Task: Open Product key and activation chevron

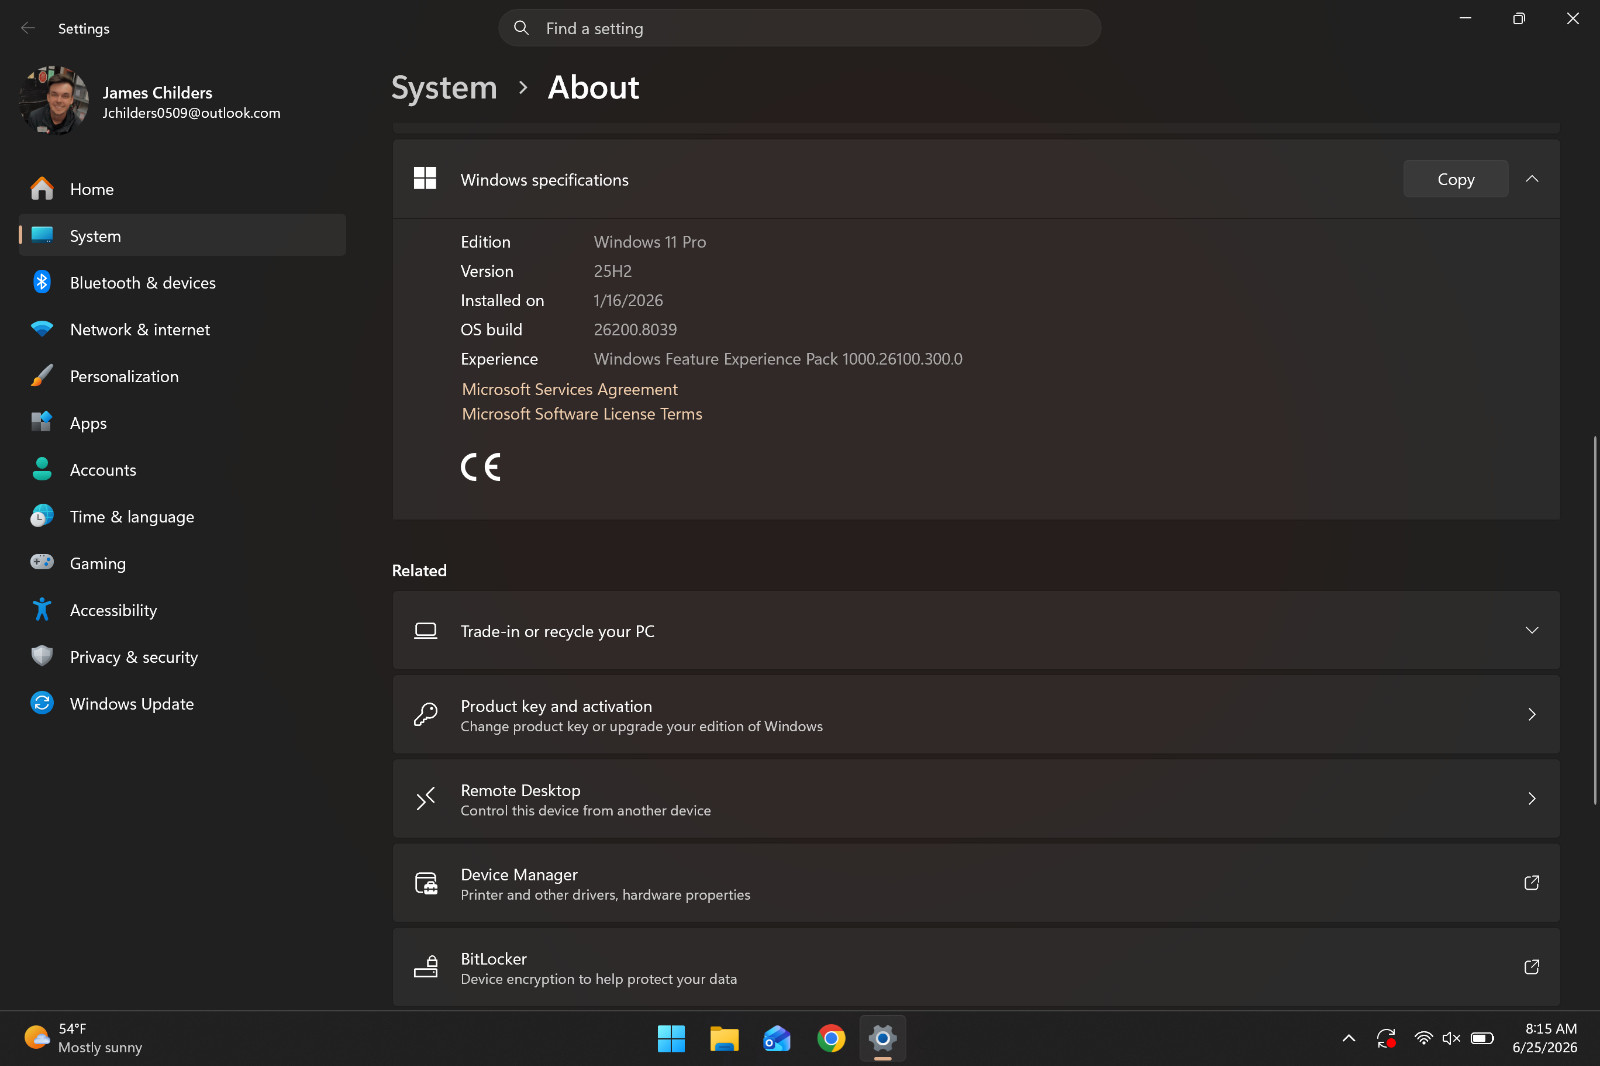Action: coord(1532,714)
